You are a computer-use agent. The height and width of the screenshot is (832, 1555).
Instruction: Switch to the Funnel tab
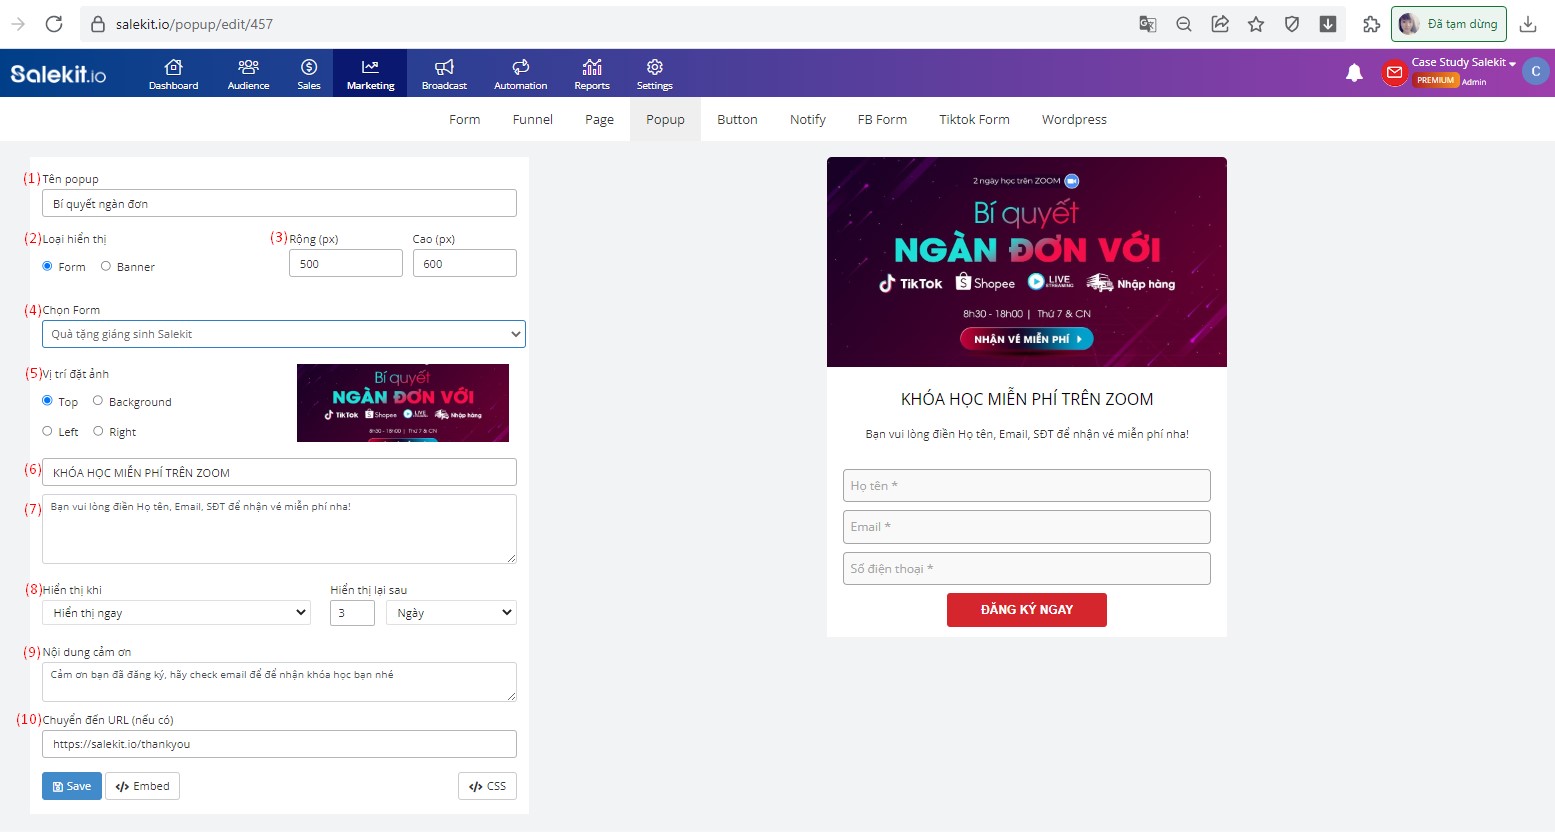click(532, 119)
